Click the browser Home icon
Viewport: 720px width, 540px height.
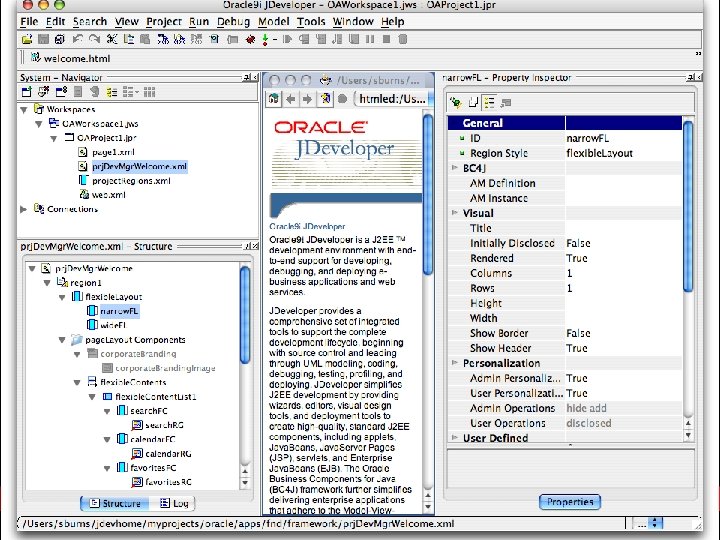click(274, 99)
